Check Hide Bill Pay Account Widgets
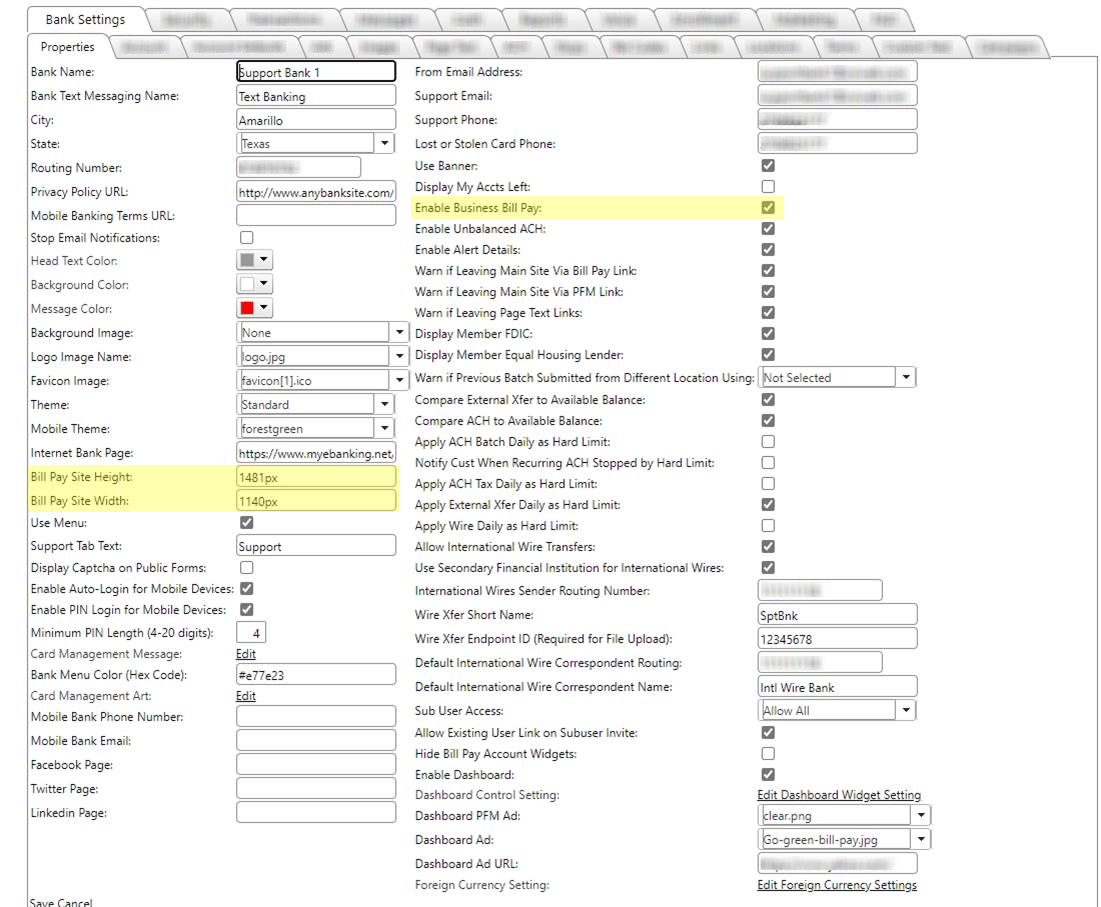Screen dimensions: 1101x907 (768, 754)
